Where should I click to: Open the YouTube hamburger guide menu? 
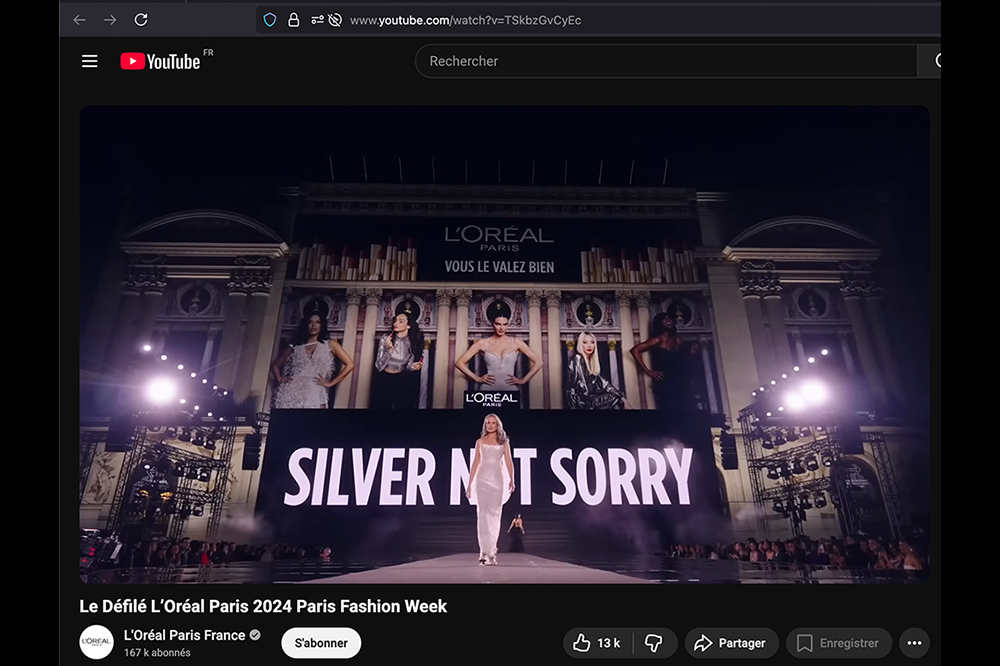(90, 61)
